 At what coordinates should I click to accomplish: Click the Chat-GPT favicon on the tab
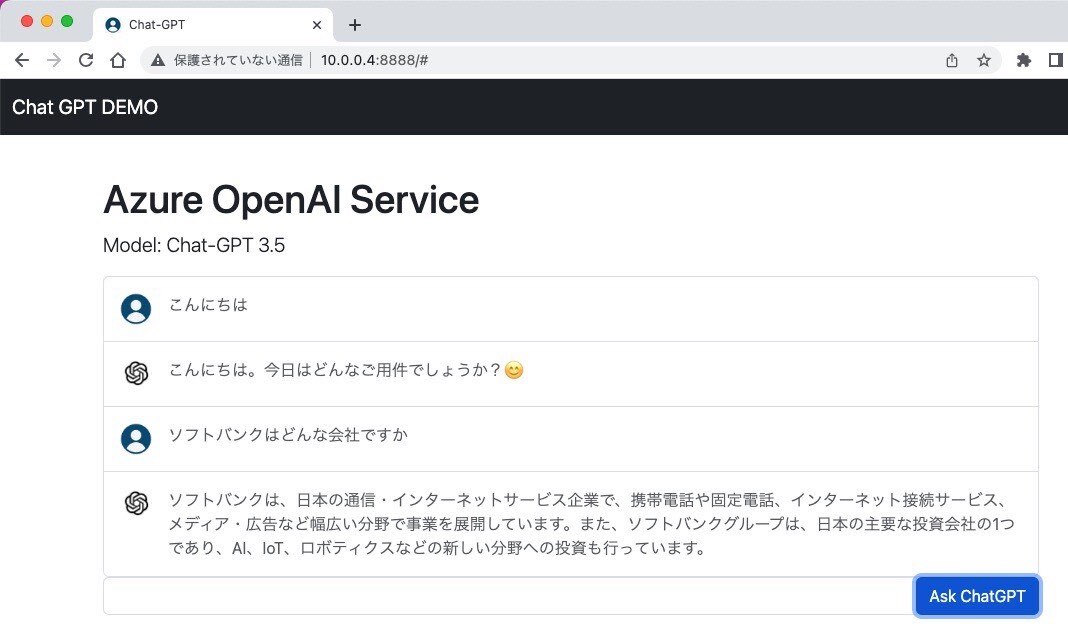click(x=112, y=24)
